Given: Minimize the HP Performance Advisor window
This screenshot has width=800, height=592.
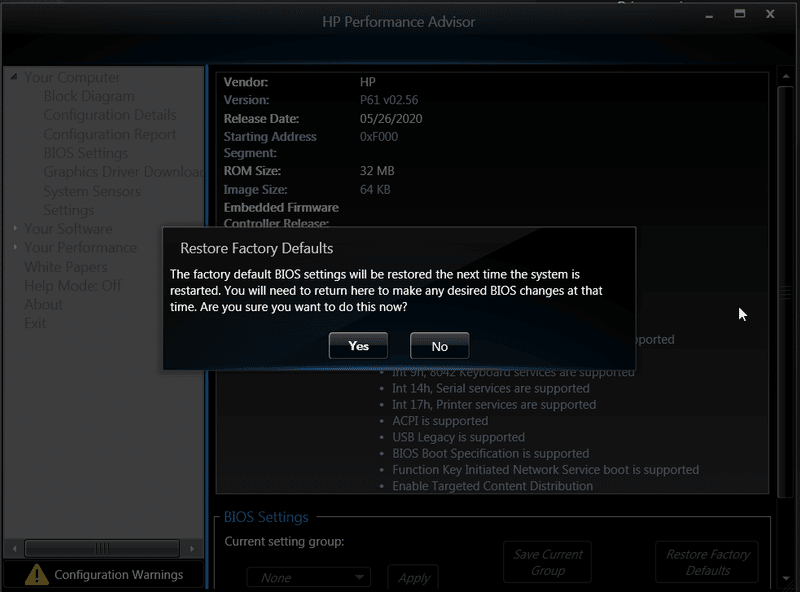Looking at the screenshot, I should (x=709, y=15).
